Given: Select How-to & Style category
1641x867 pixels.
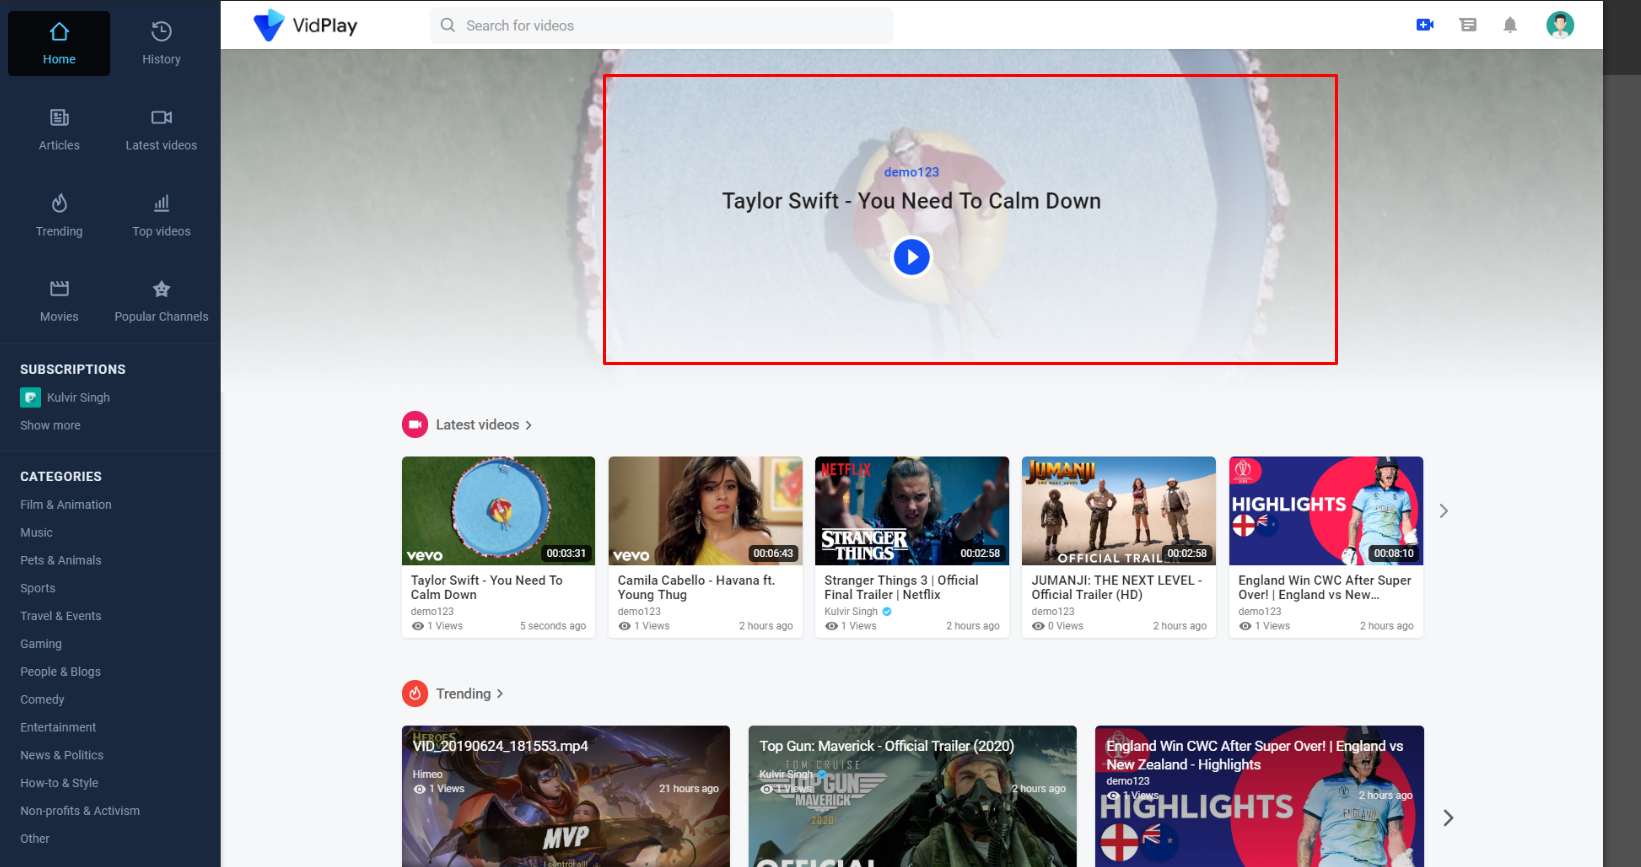Looking at the screenshot, I should click(x=59, y=783).
